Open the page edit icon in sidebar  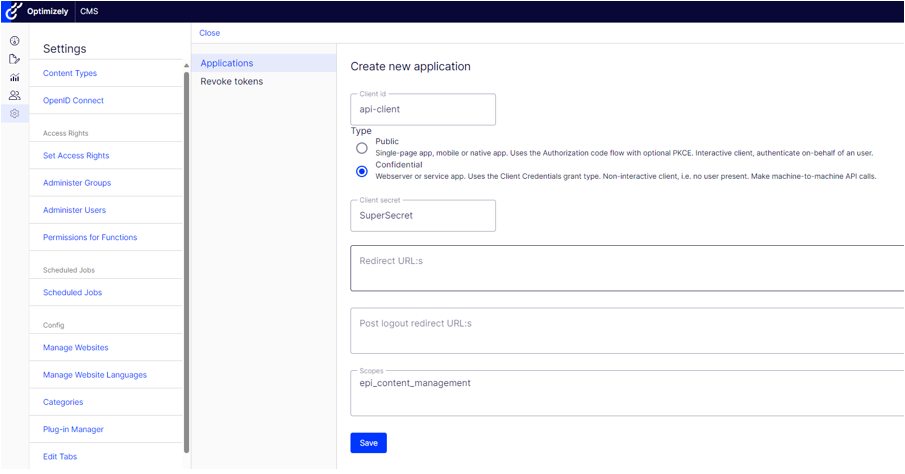click(x=14, y=59)
